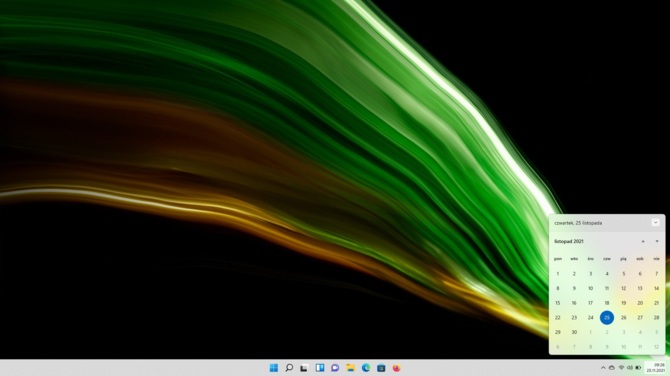Screen dimensions: 670x376
Task: Select November 23 in the calendar
Action: tap(574, 317)
